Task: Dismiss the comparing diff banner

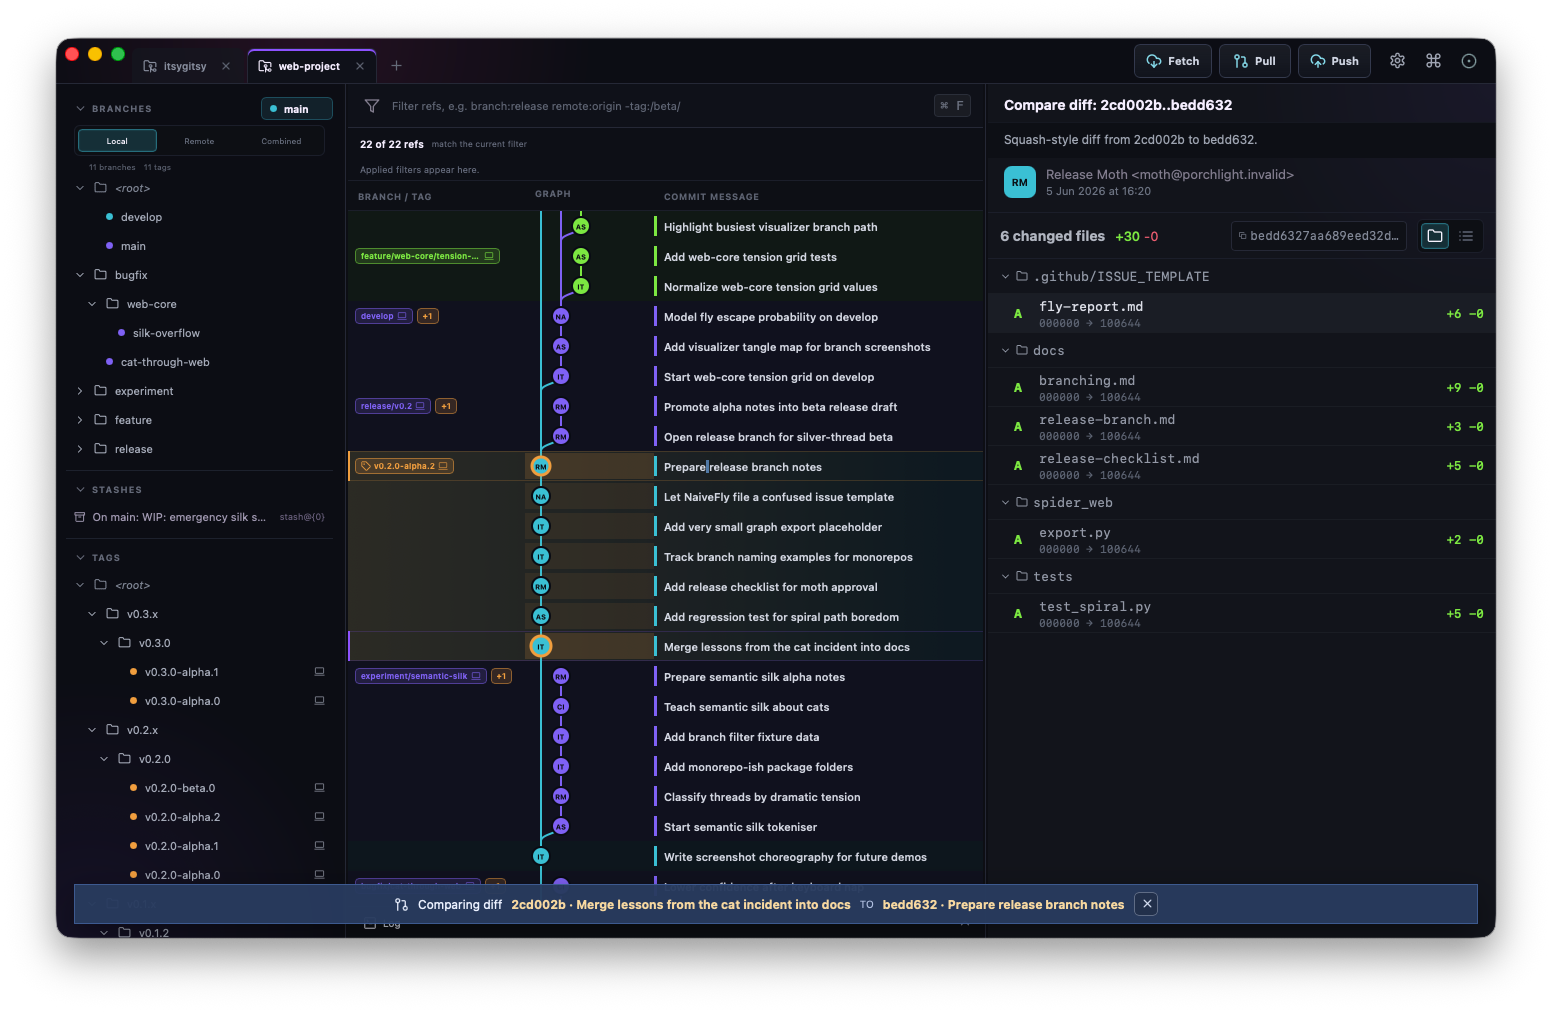Action: coord(1147,904)
